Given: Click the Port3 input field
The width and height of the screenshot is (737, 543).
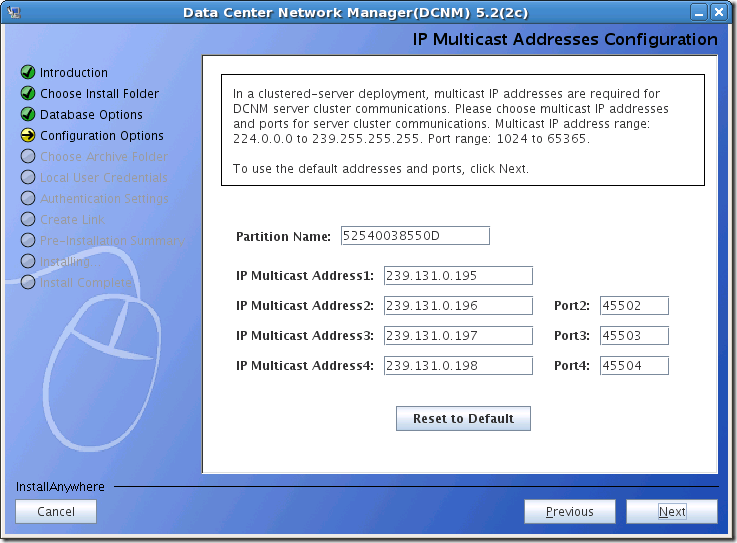Looking at the screenshot, I should (x=634, y=336).
